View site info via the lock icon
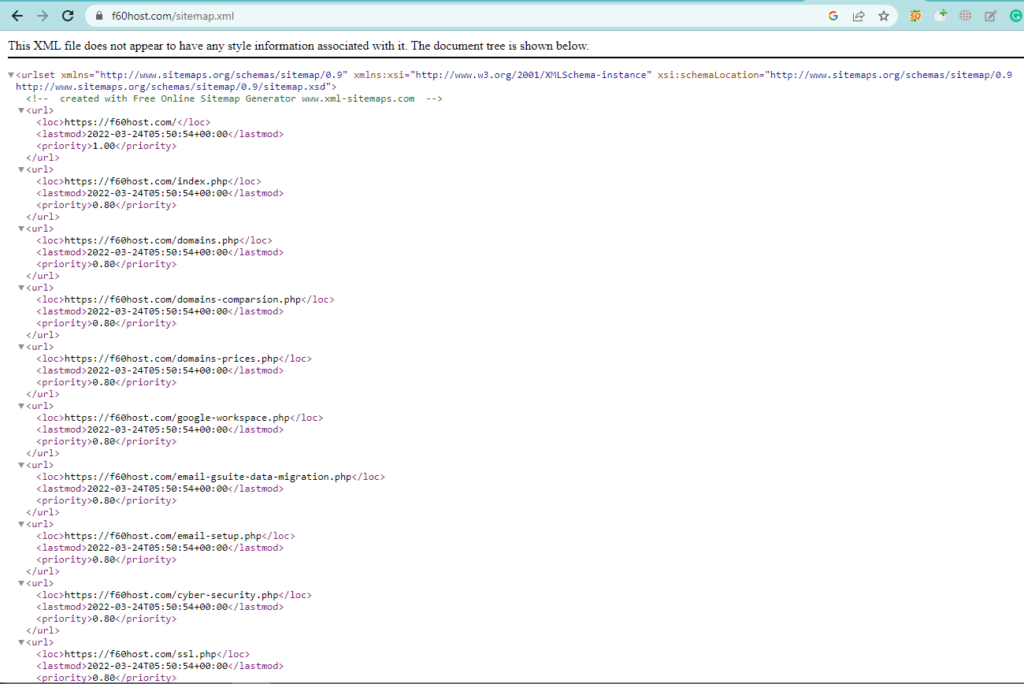 pos(99,16)
